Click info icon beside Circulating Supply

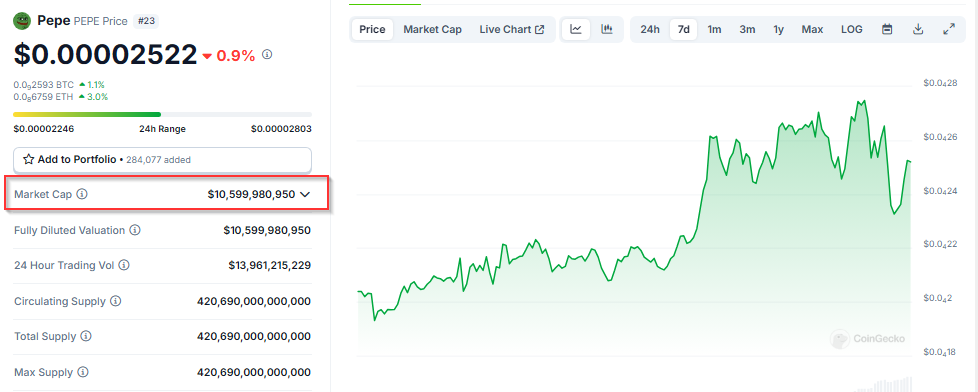point(115,301)
